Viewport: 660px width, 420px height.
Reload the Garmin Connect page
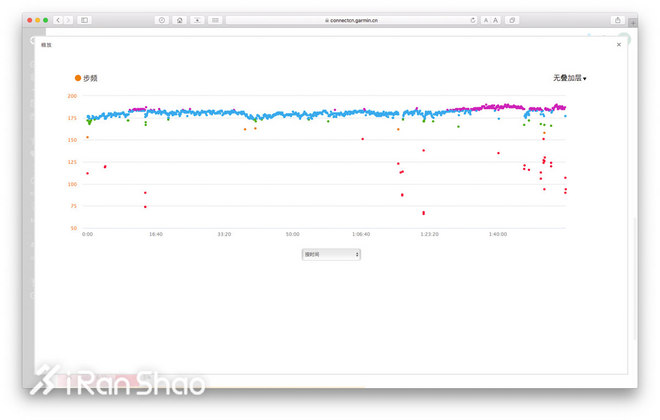[x=472, y=20]
